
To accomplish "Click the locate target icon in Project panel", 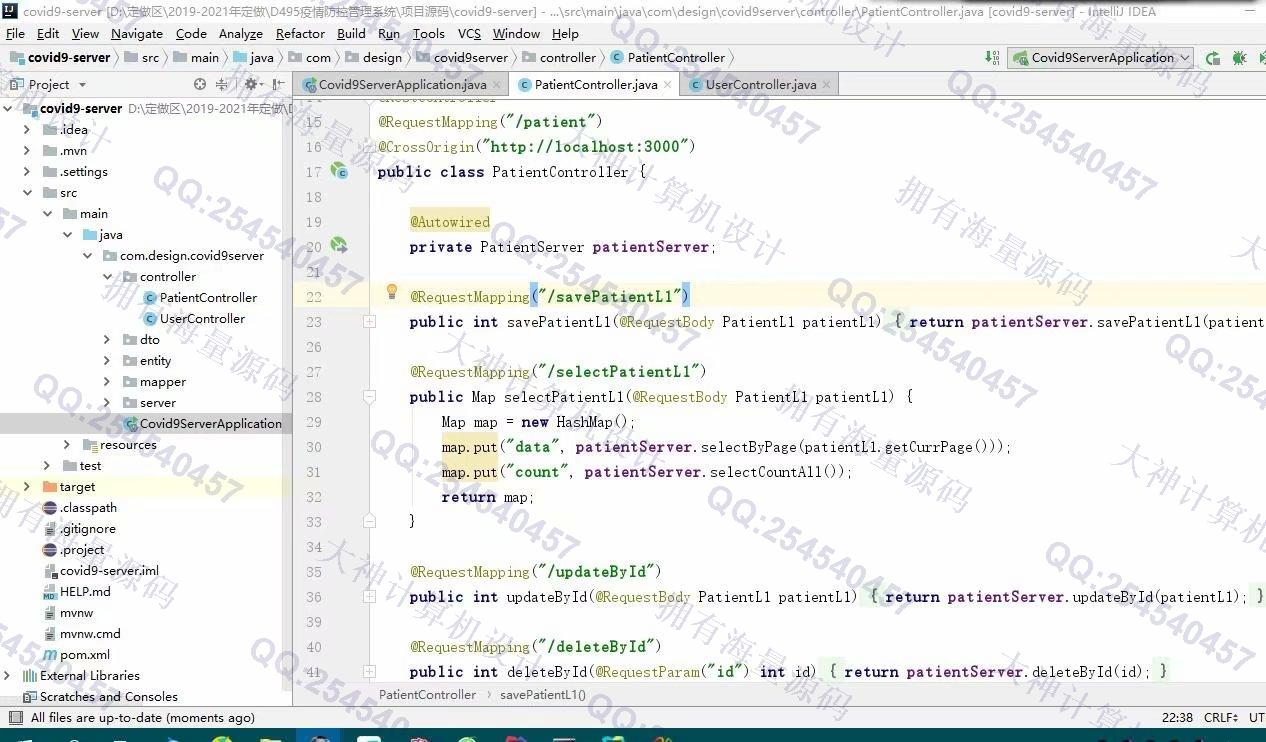I will (x=200, y=85).
